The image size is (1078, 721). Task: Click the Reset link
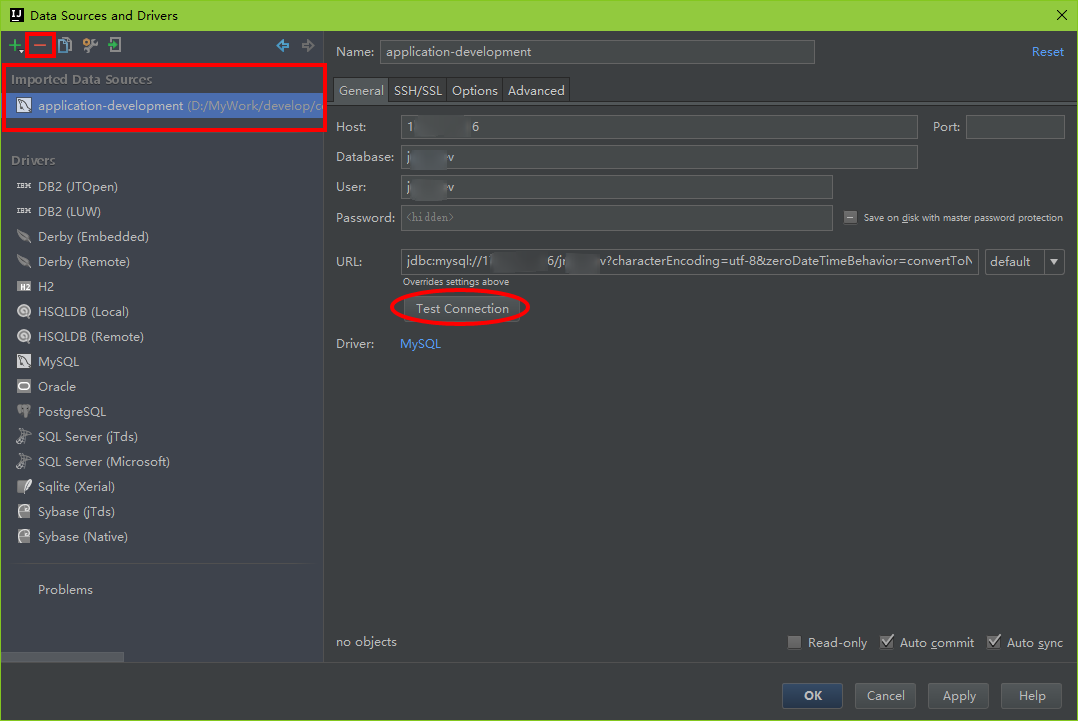click(x=1047, y=52)
